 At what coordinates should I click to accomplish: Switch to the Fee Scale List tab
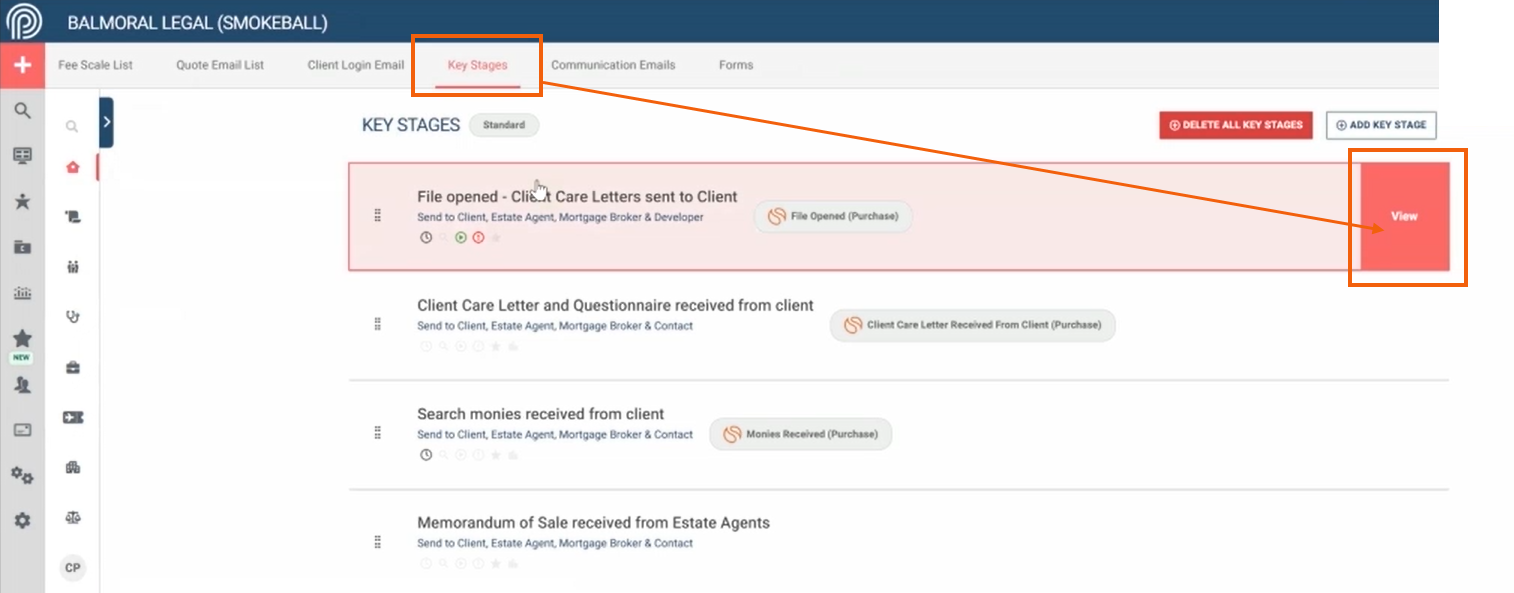click(x=95, y=65)
